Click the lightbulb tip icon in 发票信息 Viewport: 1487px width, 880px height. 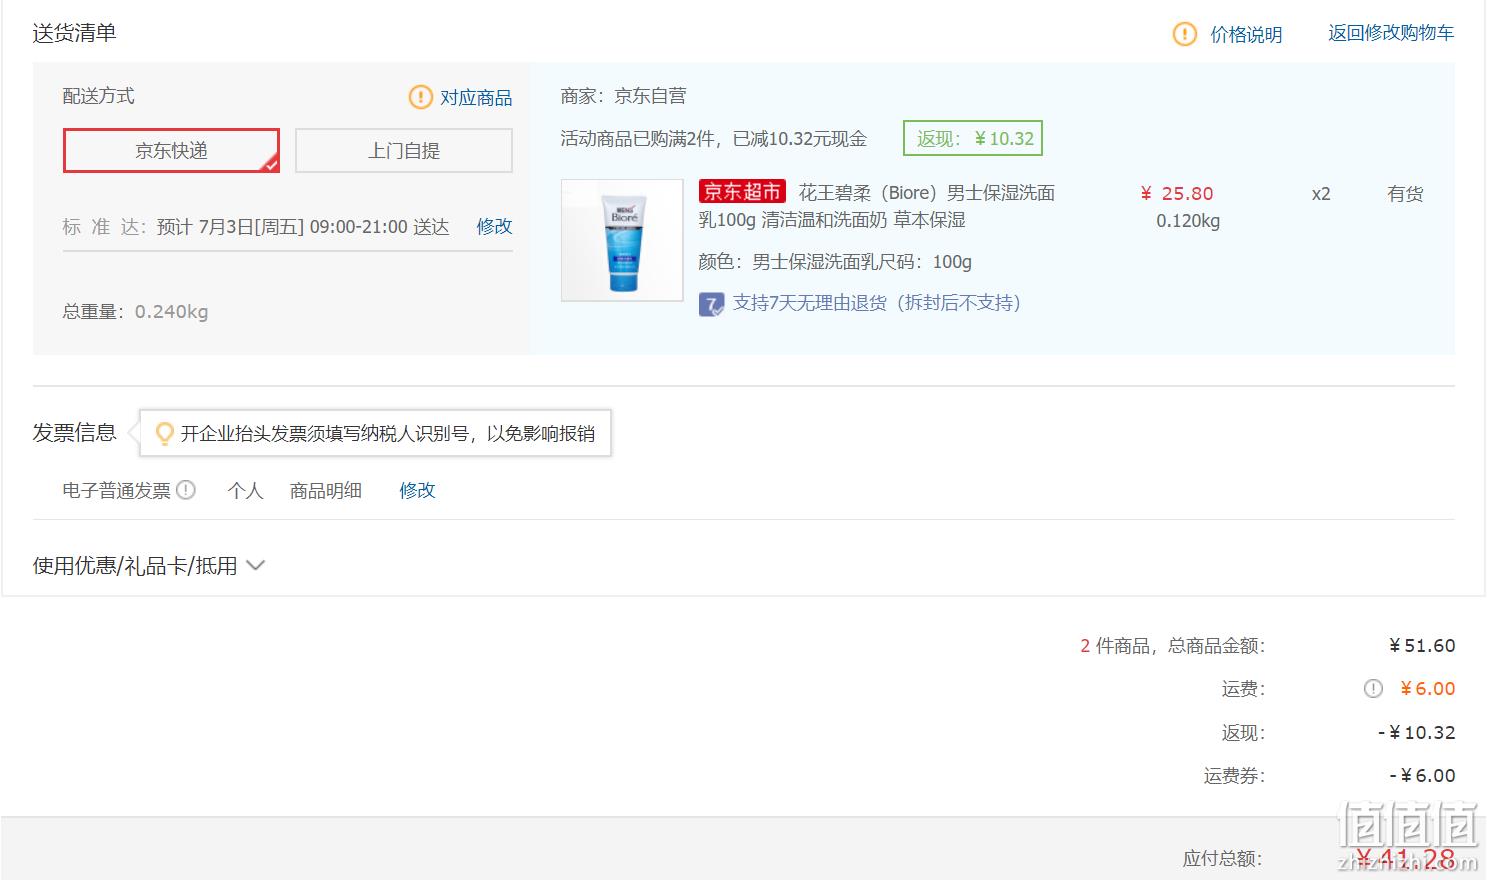(165, 433)
